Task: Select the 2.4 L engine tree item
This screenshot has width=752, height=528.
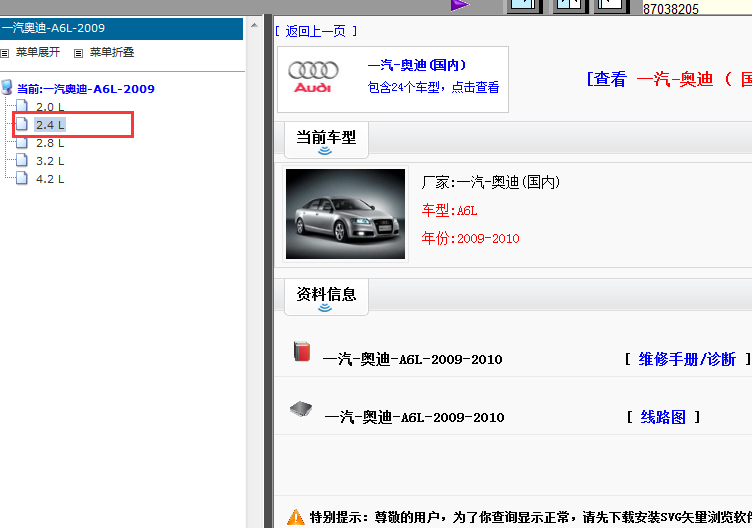Action: [x=50, y=125]
